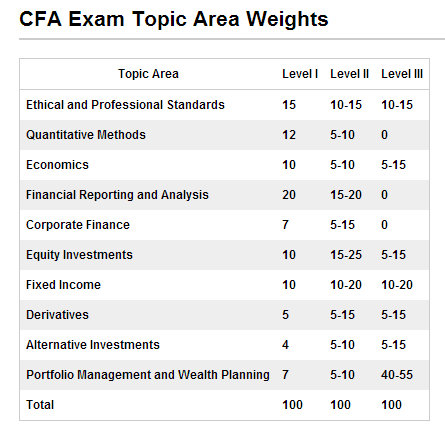Select Fixed Income row label

tap(63, 285)
